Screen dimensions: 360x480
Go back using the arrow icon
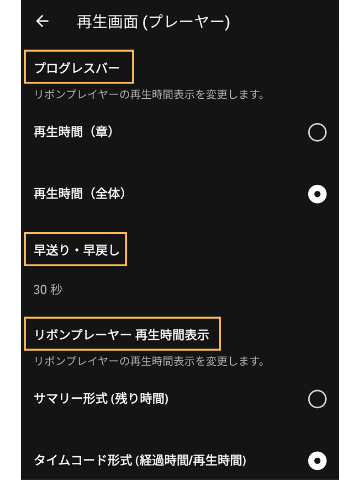42,22
